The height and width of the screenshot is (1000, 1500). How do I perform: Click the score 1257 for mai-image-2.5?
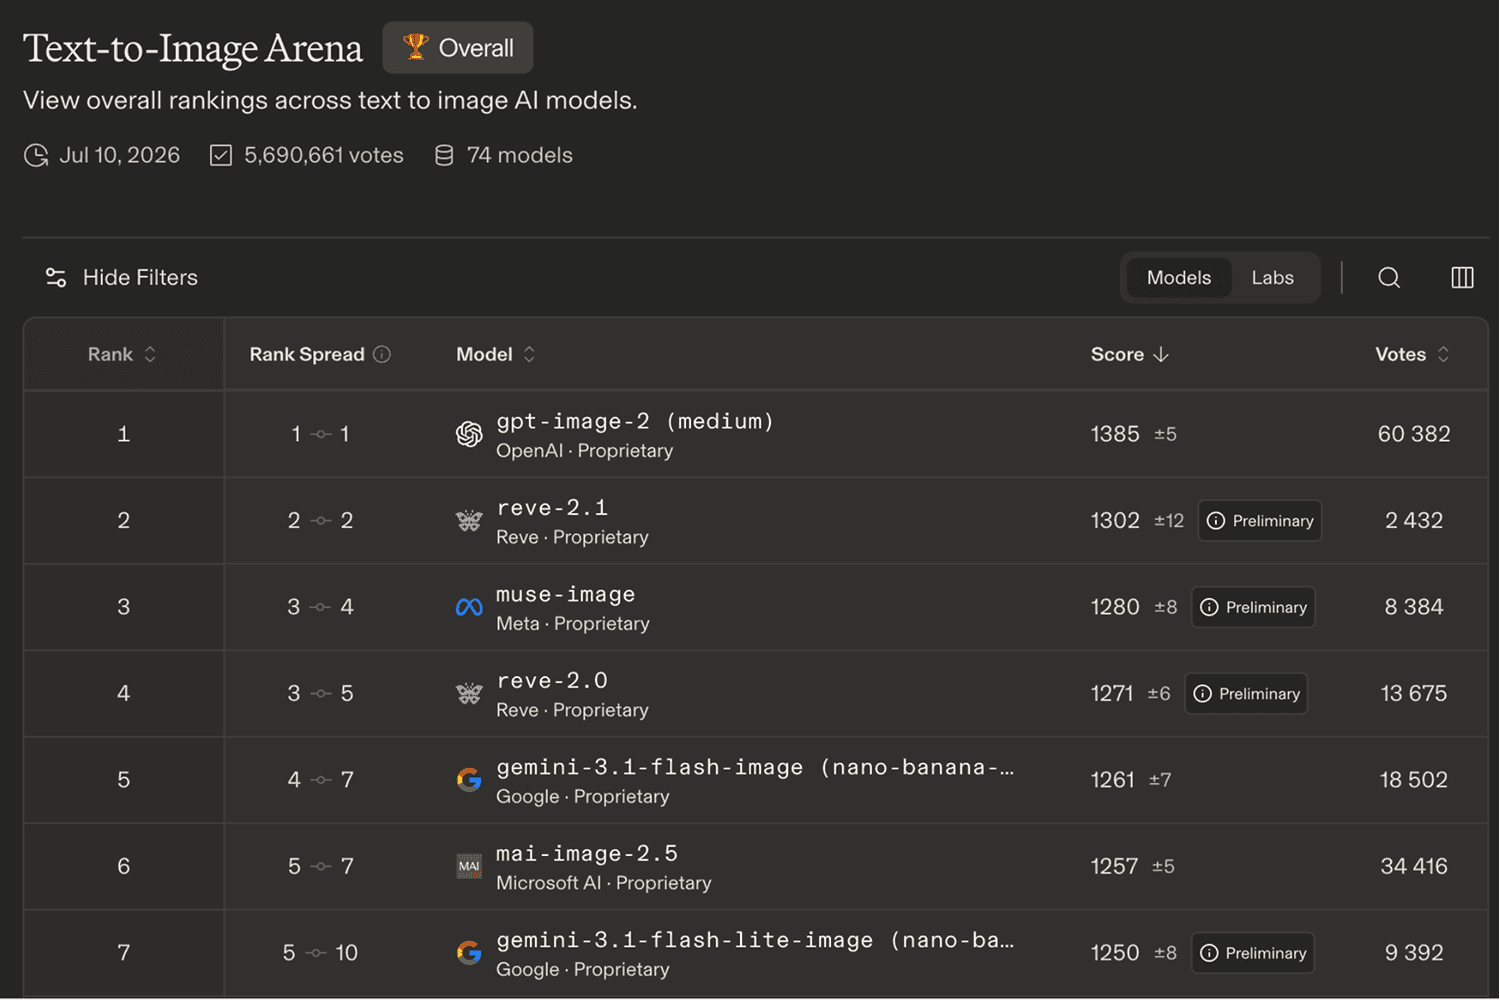click(1114, 866)
